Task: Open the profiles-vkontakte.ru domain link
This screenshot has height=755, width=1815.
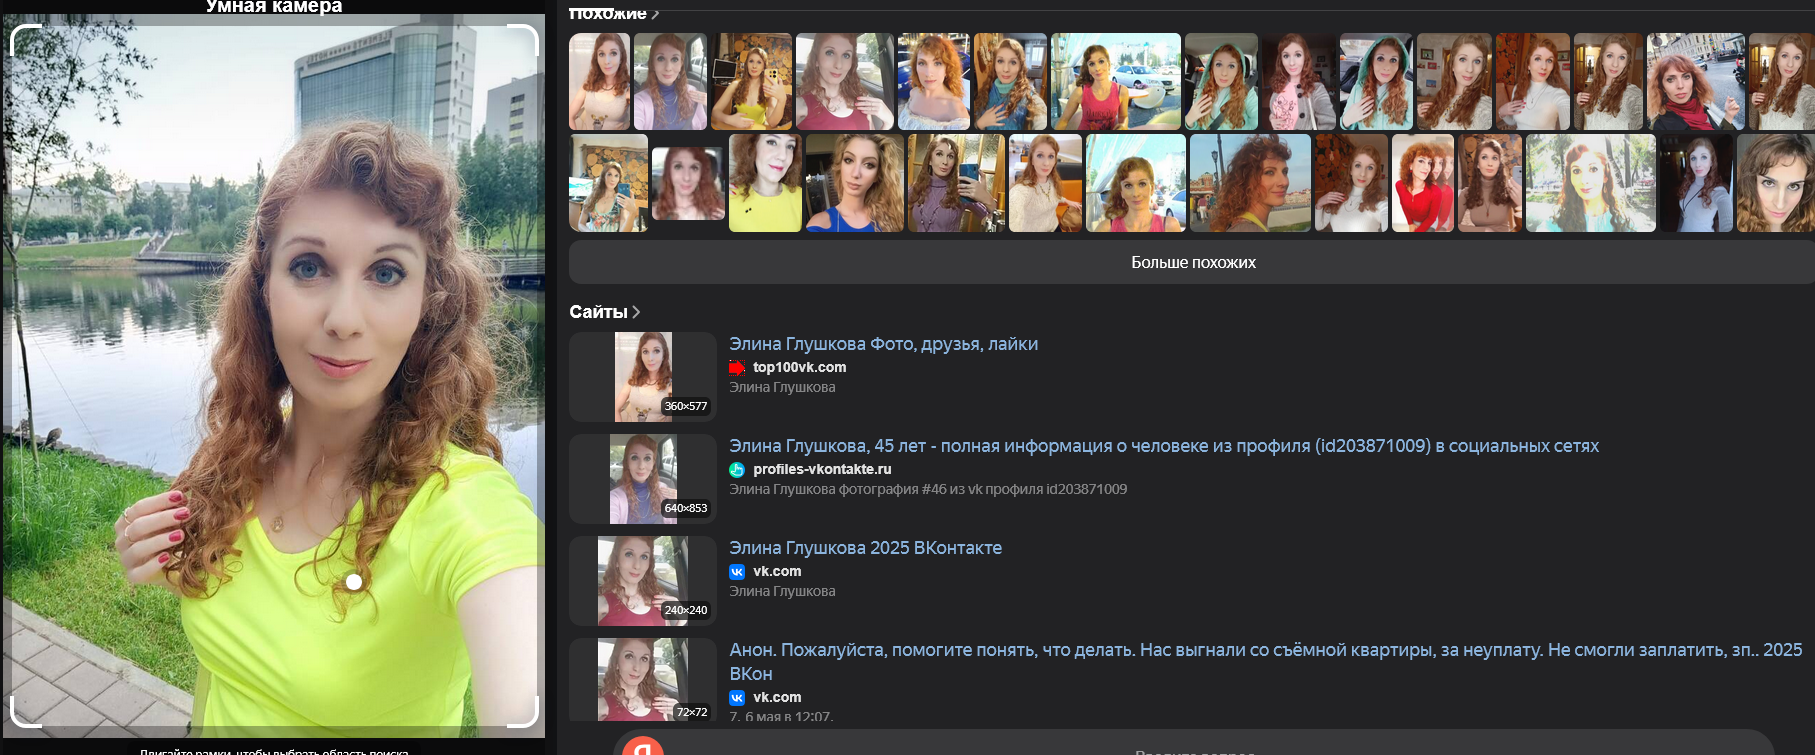Action: pyautogui.click(x=822, y=469)
